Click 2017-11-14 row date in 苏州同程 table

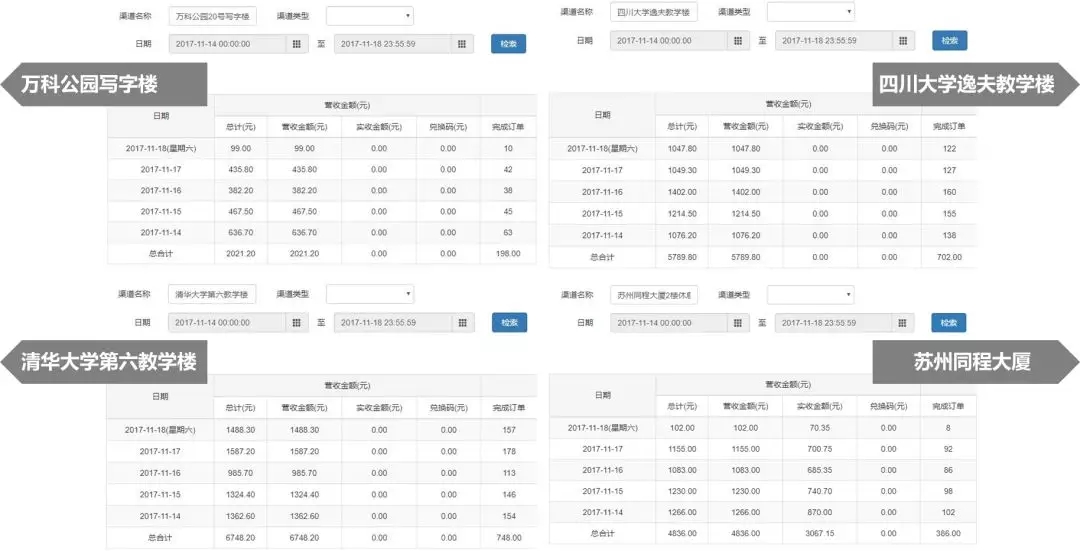pos(603,512)
